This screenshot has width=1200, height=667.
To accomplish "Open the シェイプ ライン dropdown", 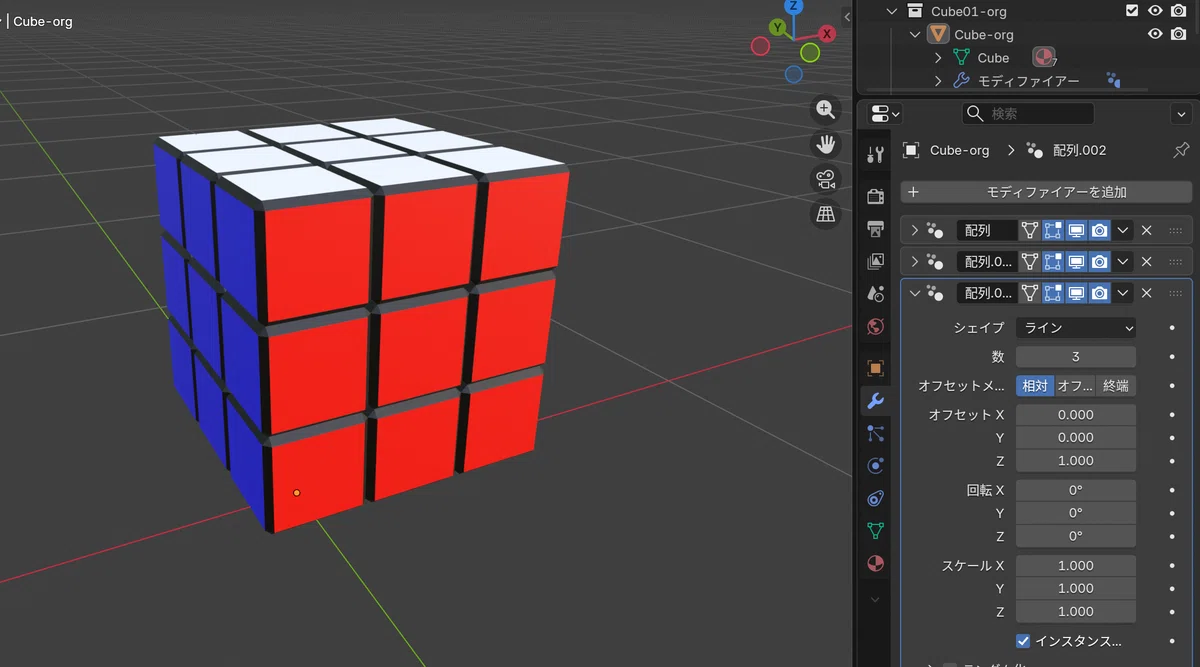I will tap(1076, 327).
